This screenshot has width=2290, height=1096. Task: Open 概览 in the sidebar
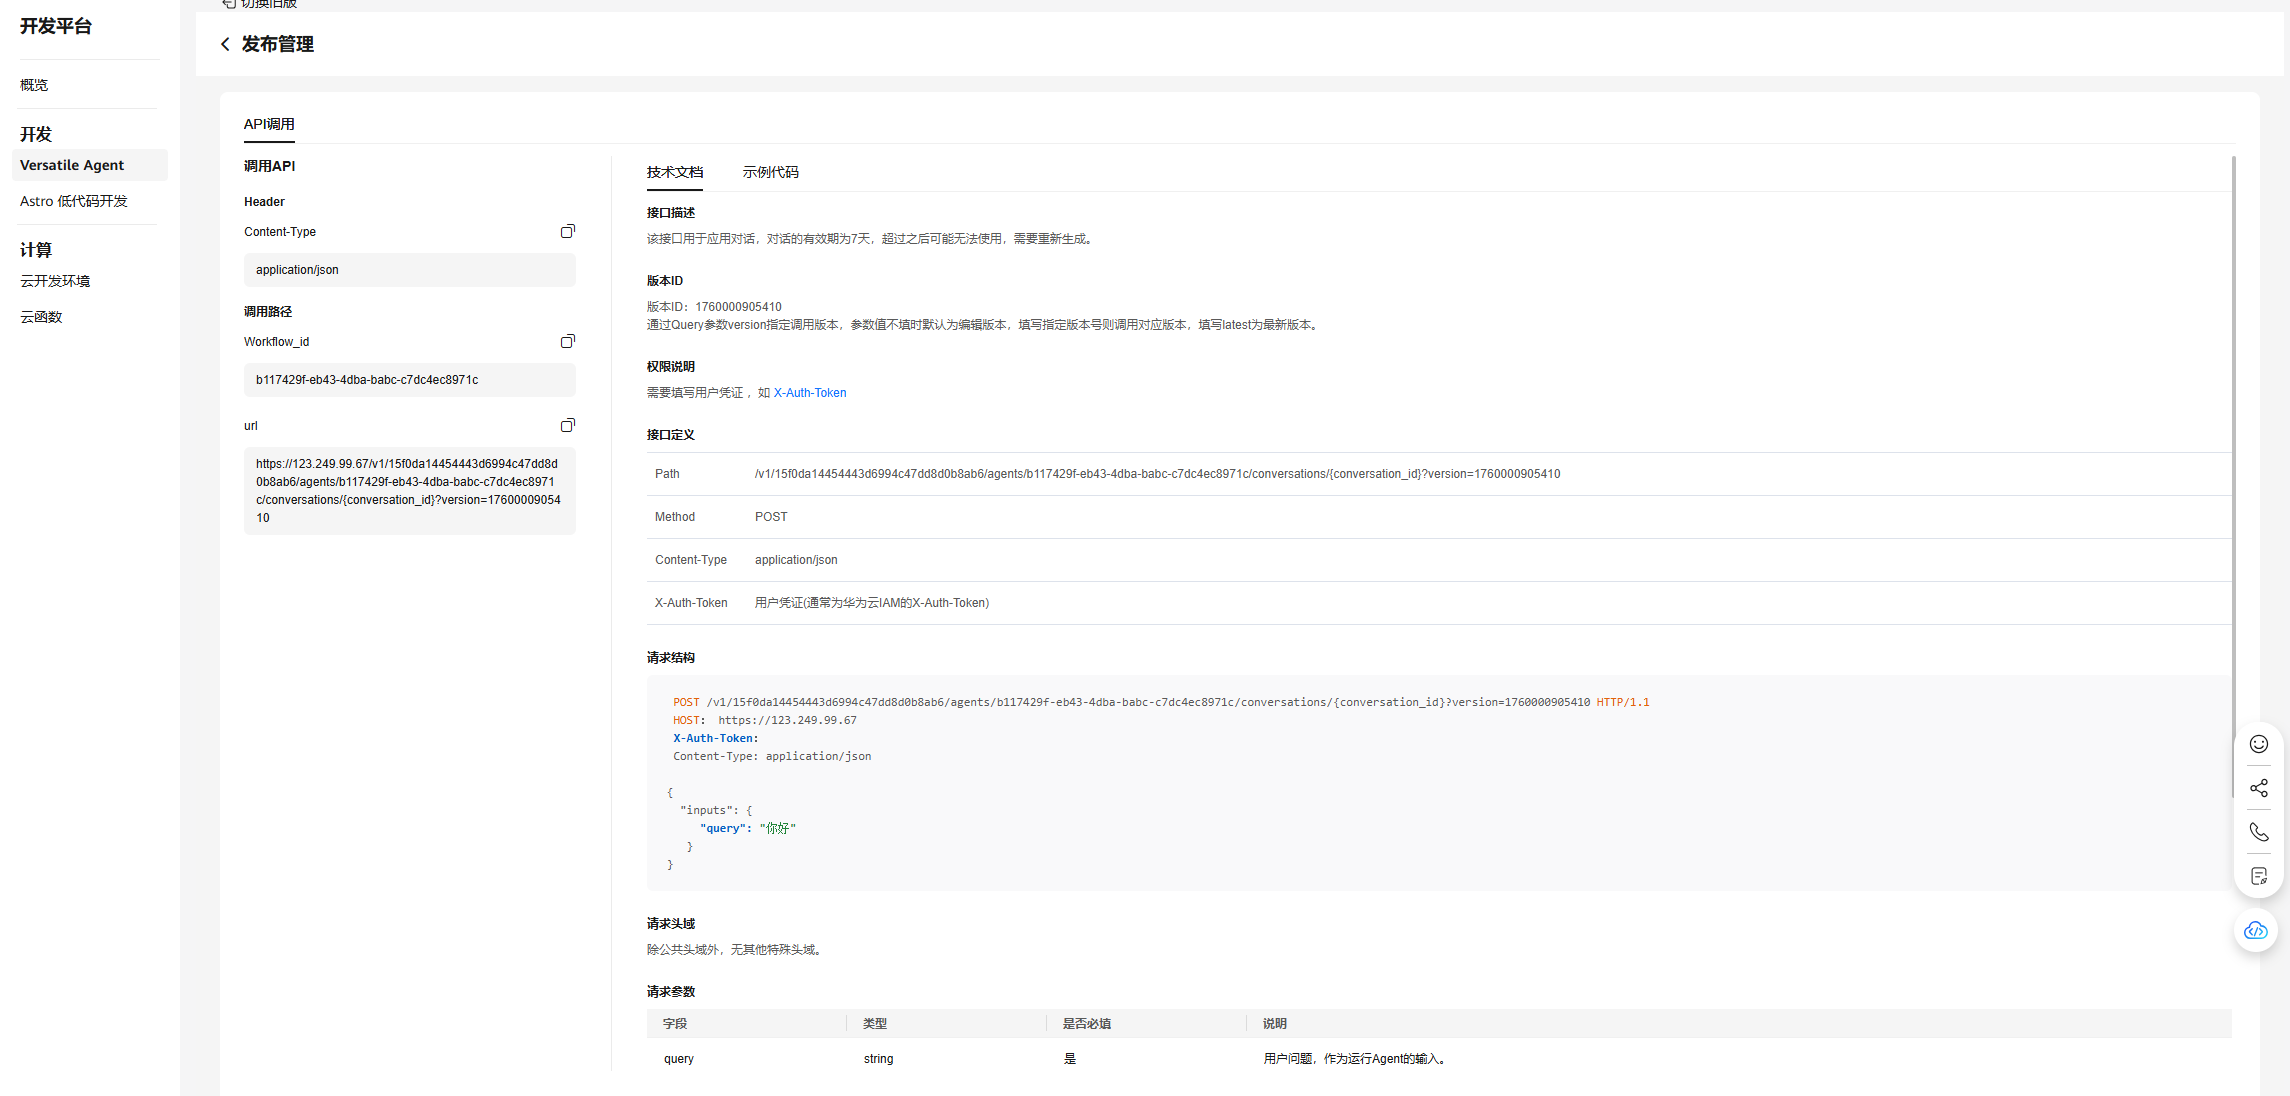tap(34, 85)
